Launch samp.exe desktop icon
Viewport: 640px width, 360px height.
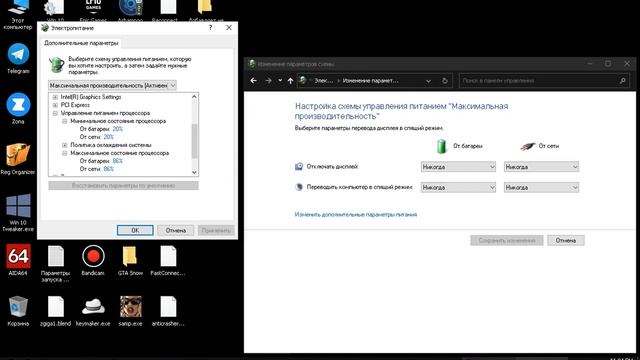131,311
